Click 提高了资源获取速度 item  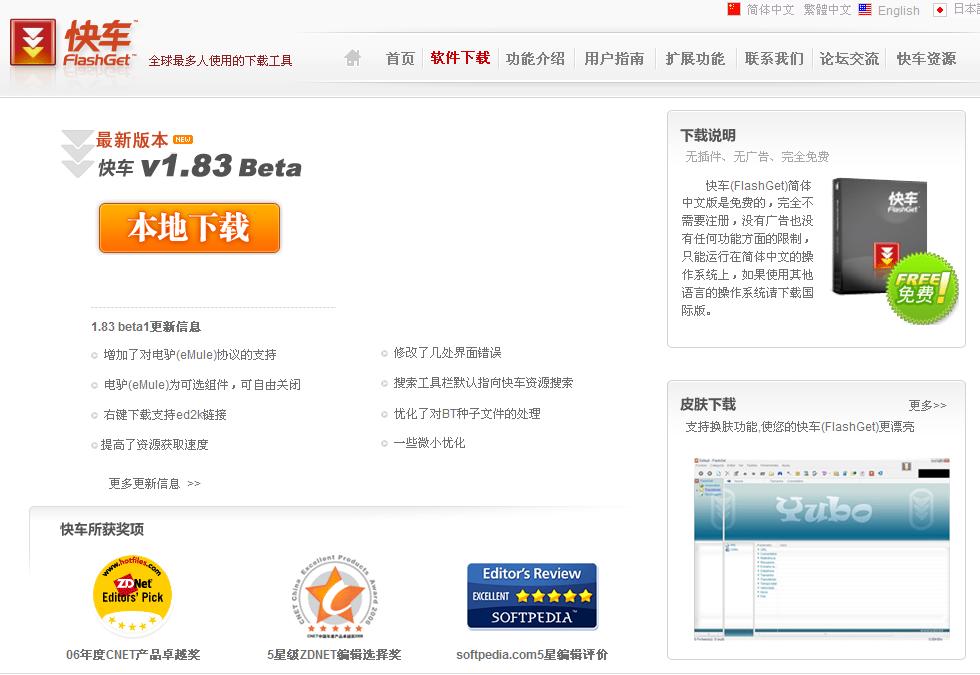(x=154, y=444)
